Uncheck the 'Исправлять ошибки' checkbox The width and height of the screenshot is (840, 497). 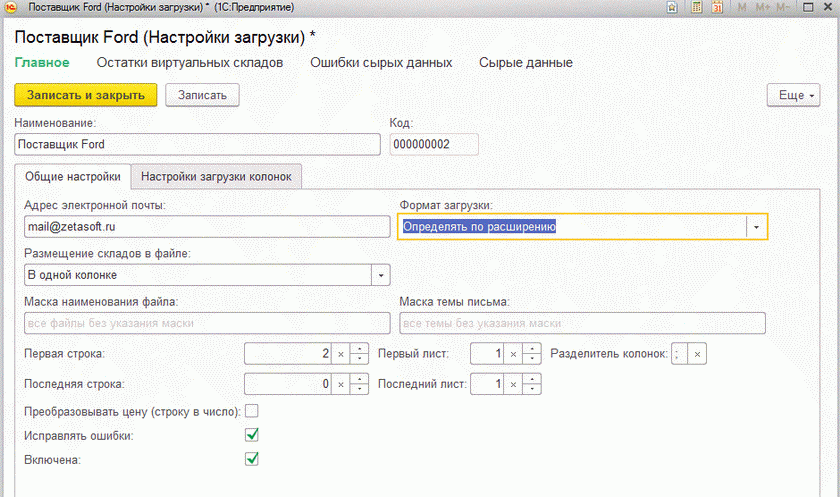[252, 435]
